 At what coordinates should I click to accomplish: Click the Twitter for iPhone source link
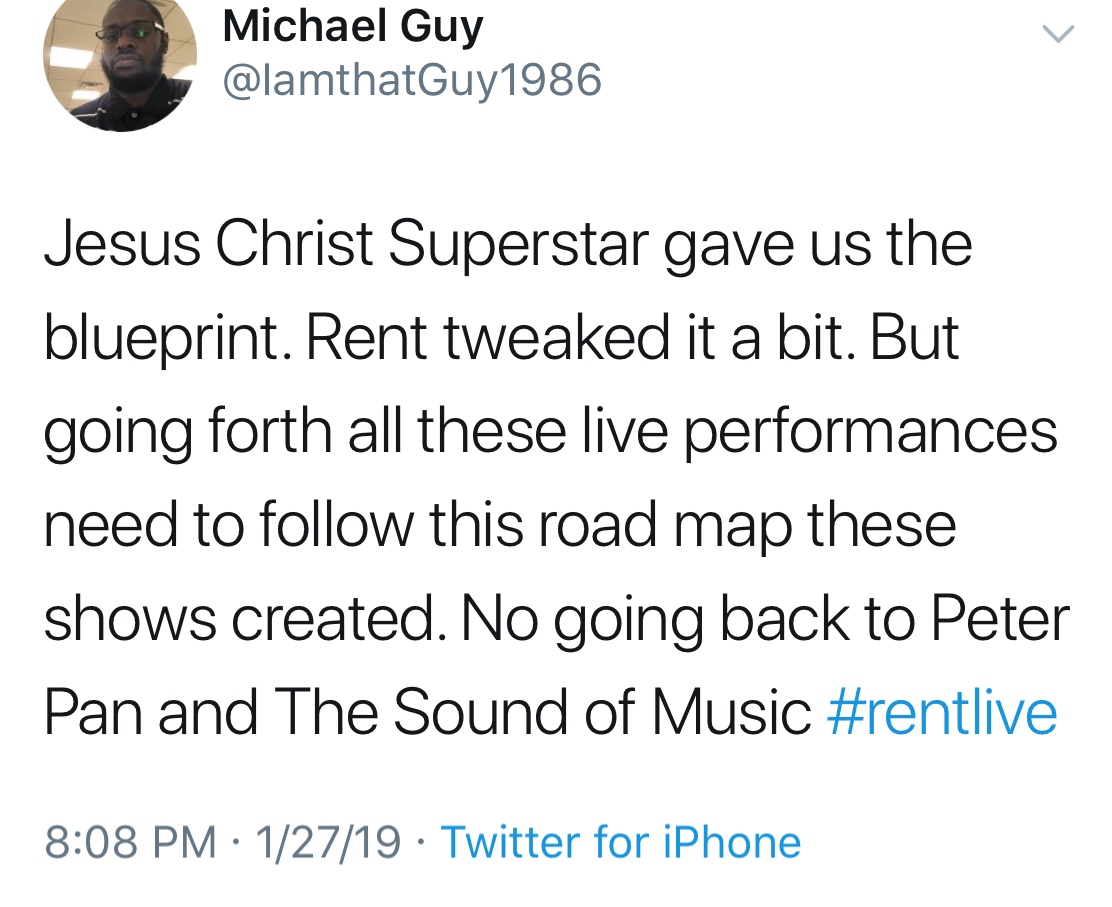click(x=620, y=842)
